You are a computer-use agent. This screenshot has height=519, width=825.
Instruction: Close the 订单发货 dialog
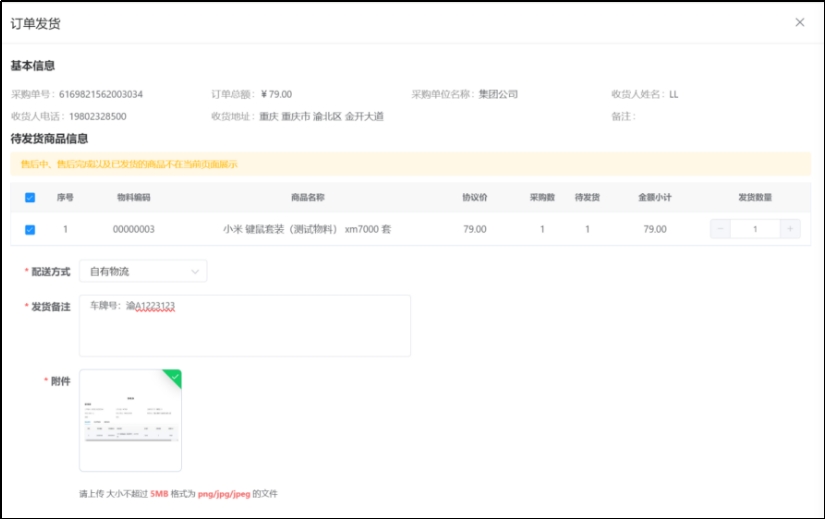[x=799, y=23]
